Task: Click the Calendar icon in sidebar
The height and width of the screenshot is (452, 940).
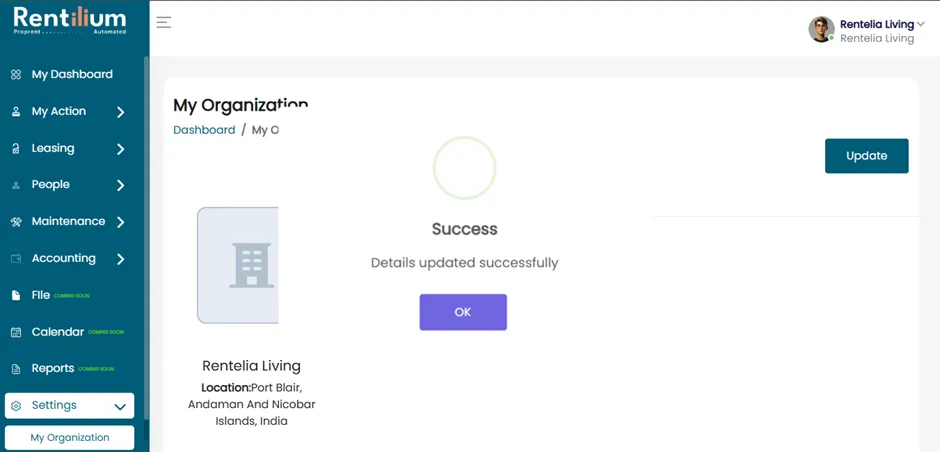Action: pos(16,332)
